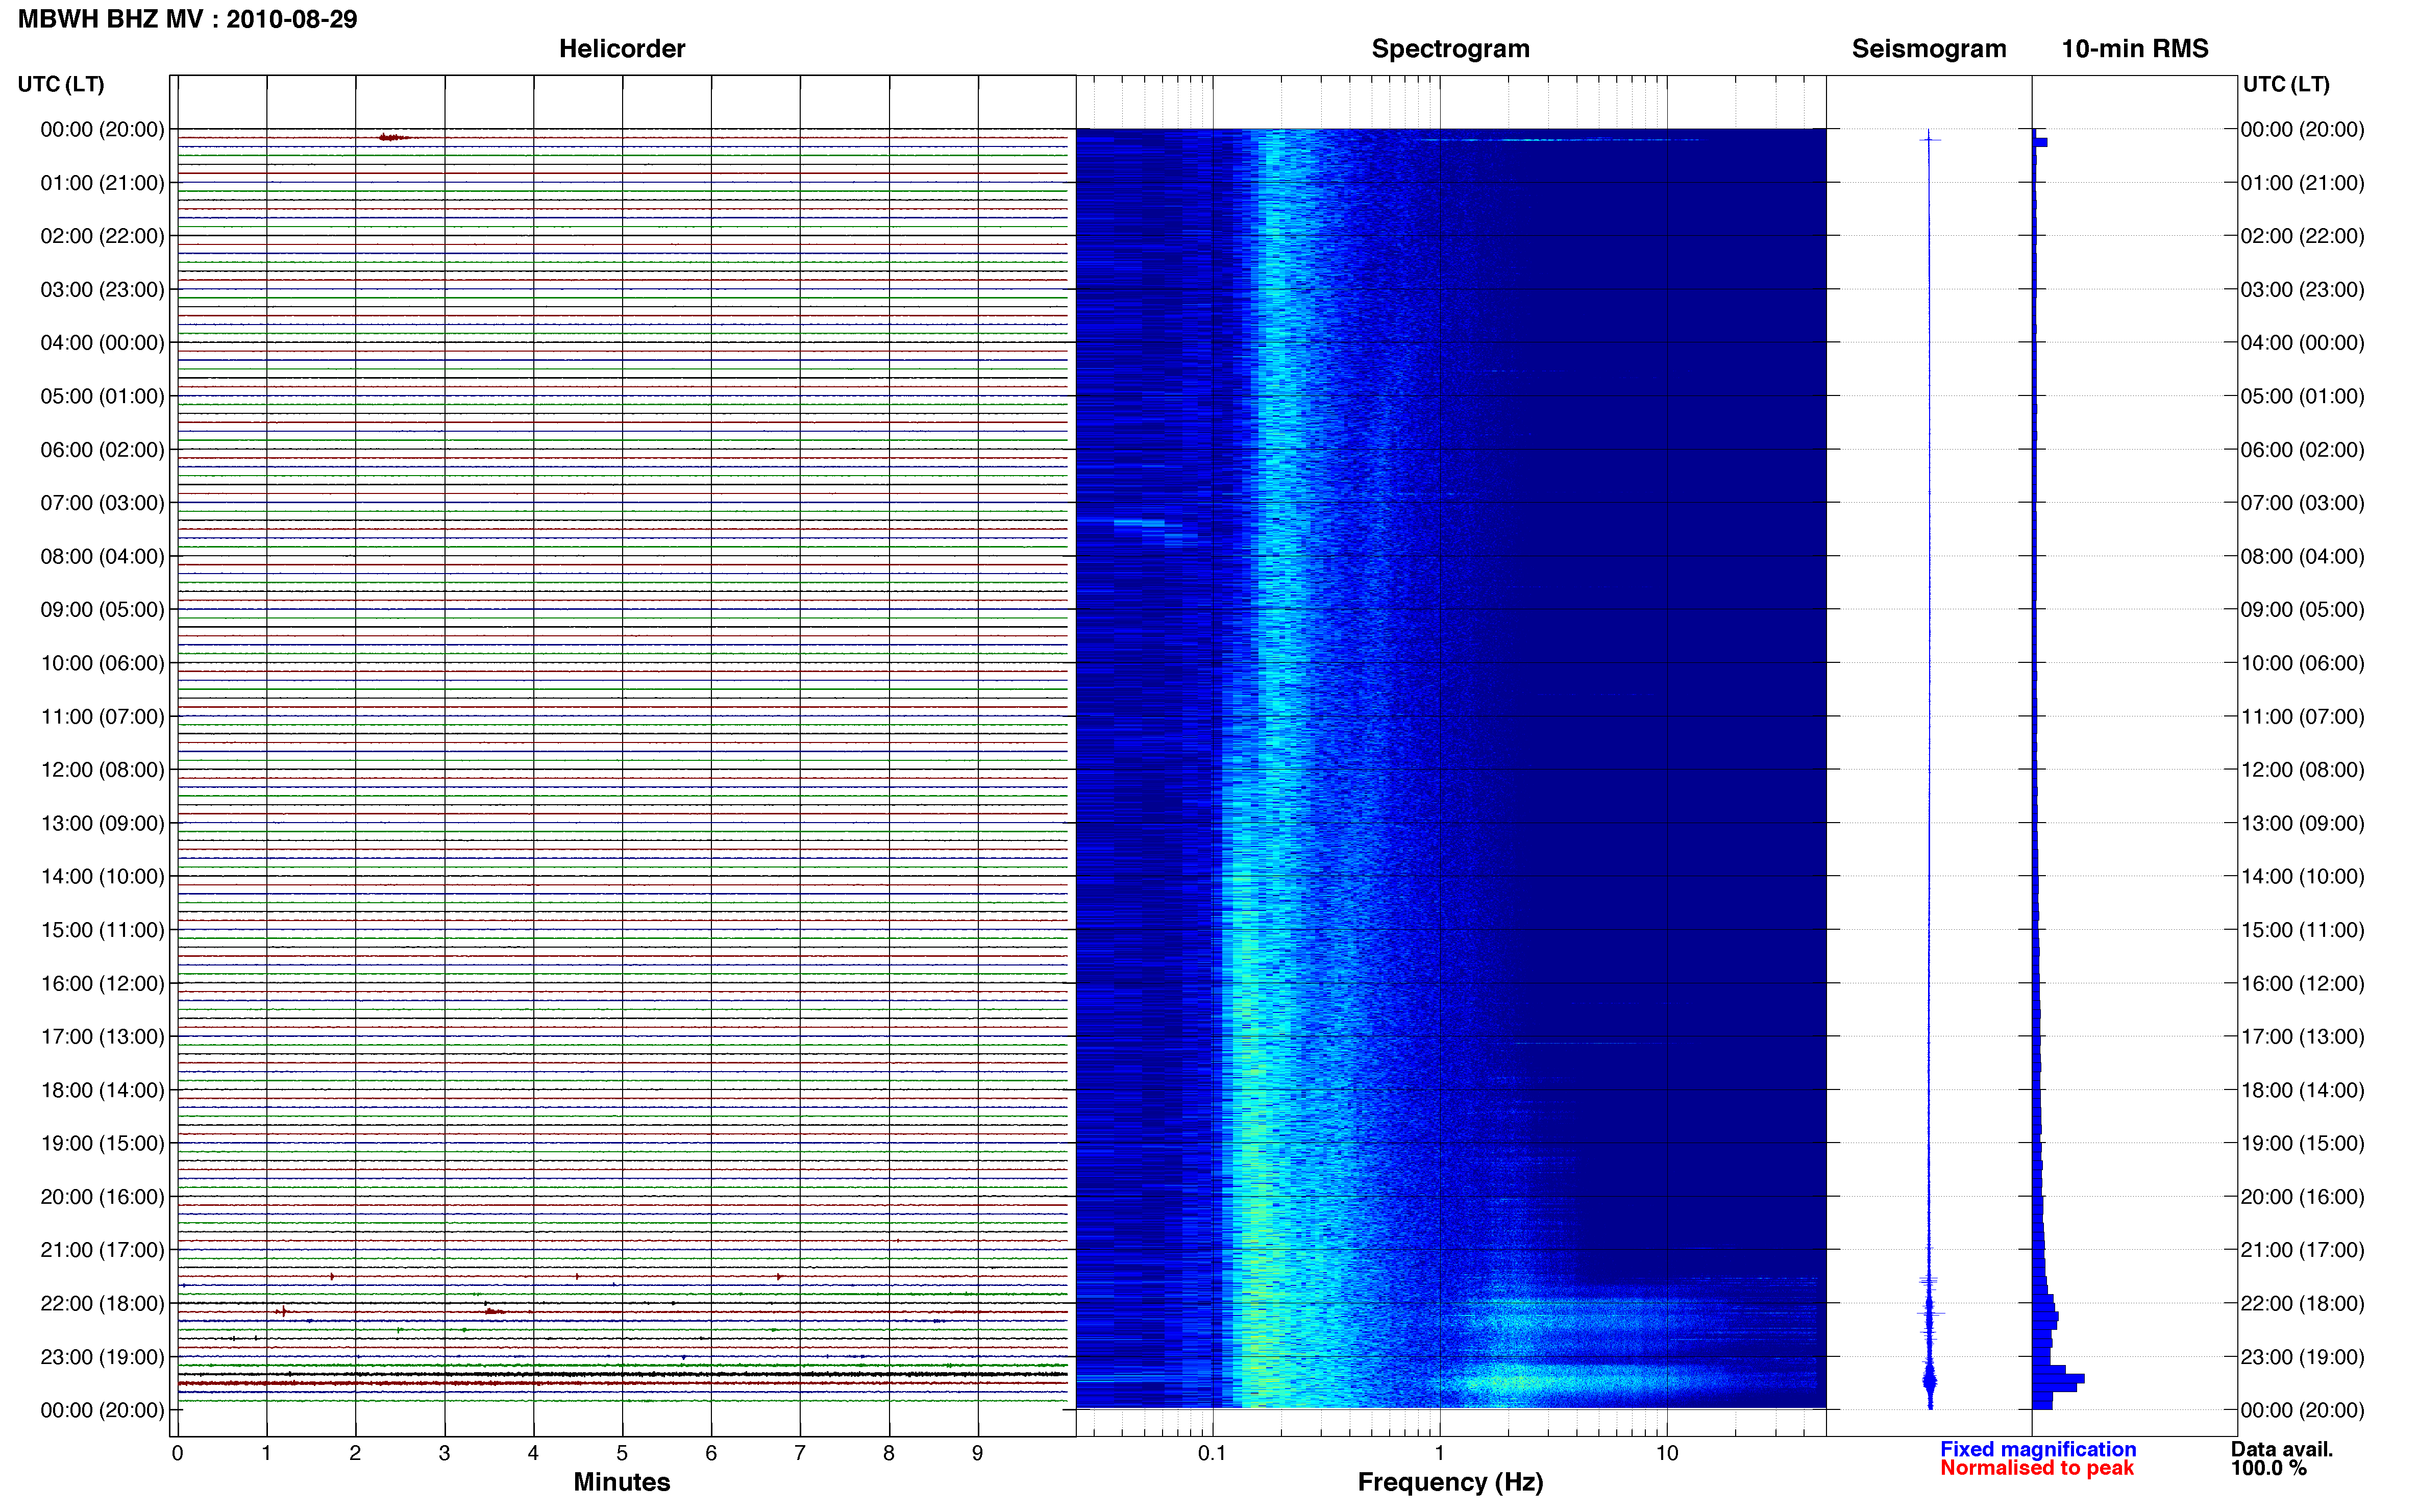Click the '0.1' frequency tick label

click(1211, 1453)
